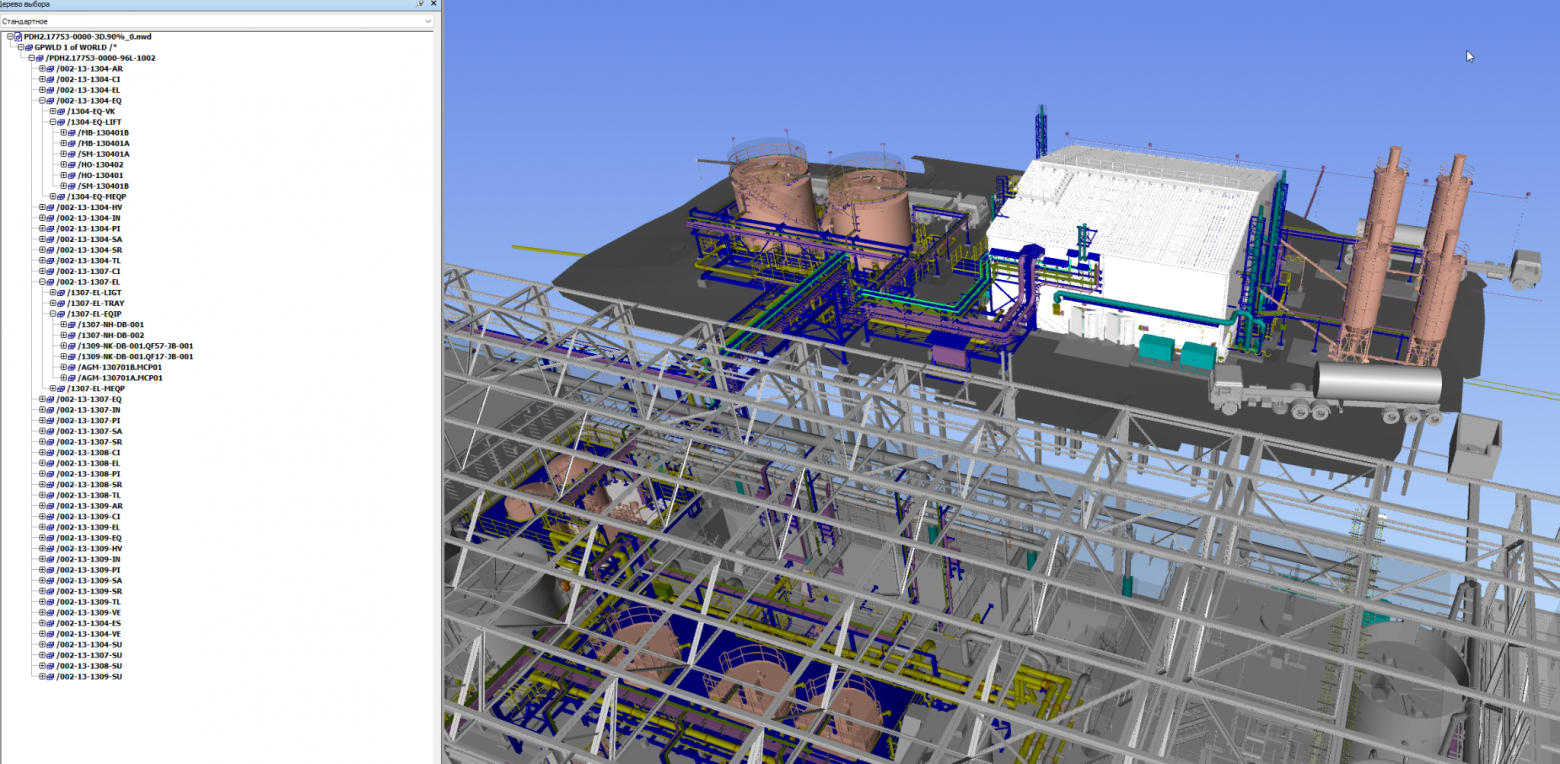Click the PDH2.17753-0000-3D.90%_0.nwd file icon
Screen dimensions: 1560x764
(x=18, y=37)
